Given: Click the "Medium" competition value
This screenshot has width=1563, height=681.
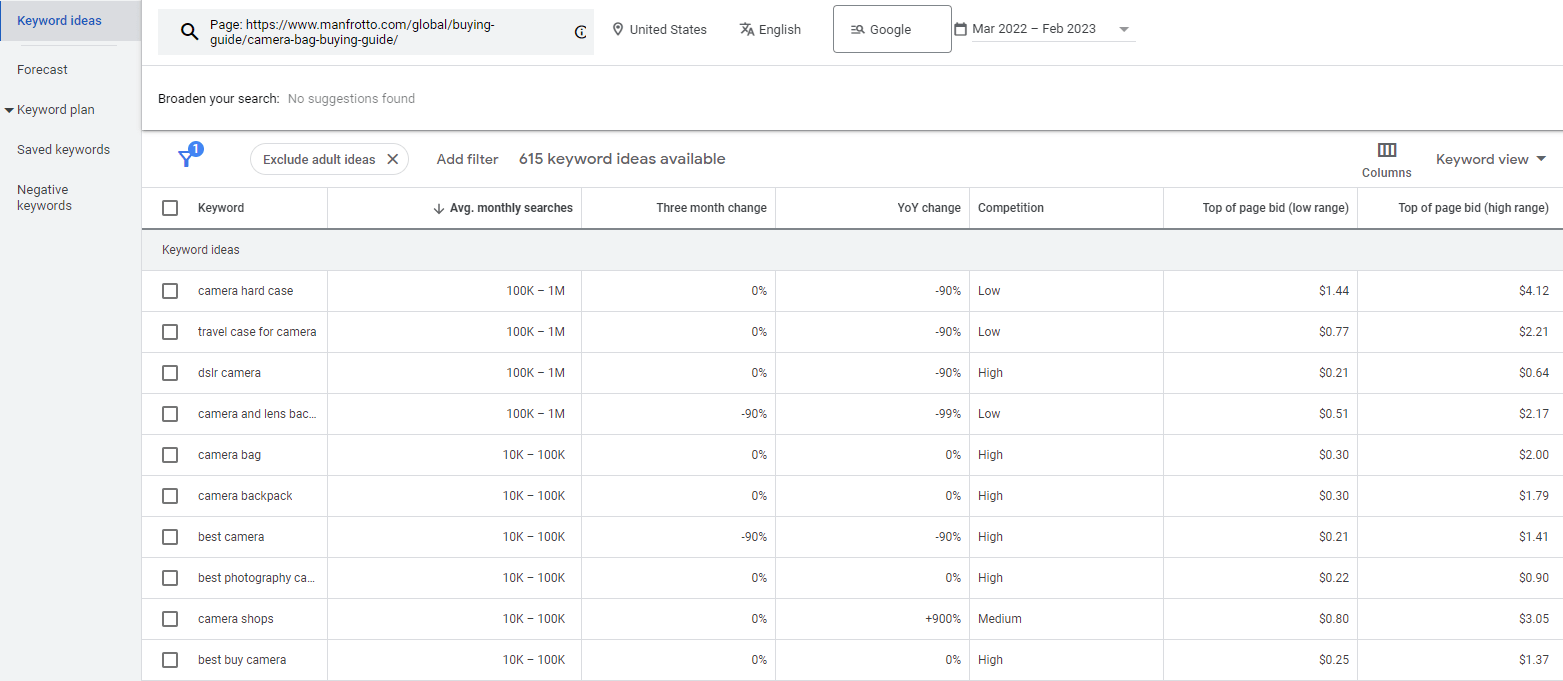Looking at the screenshot, I should click(1000, 619).
